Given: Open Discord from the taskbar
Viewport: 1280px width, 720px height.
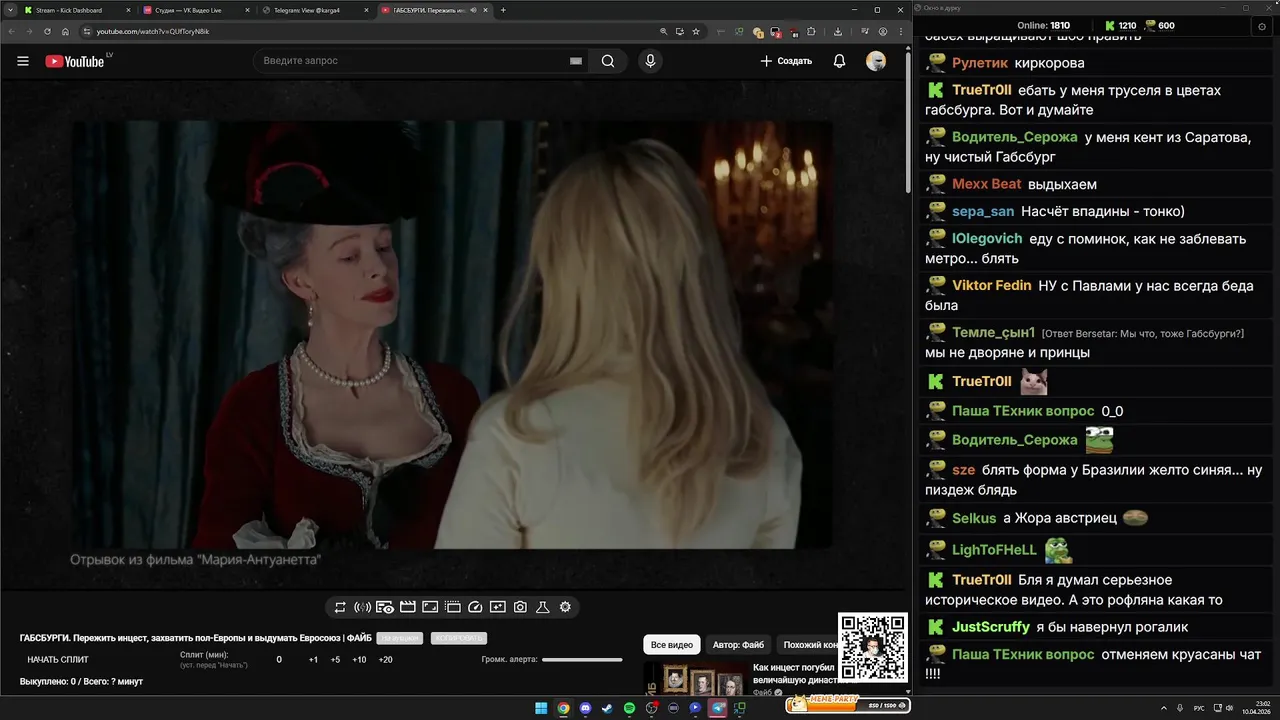Looking at the screenshot, I should click(585, 708).
